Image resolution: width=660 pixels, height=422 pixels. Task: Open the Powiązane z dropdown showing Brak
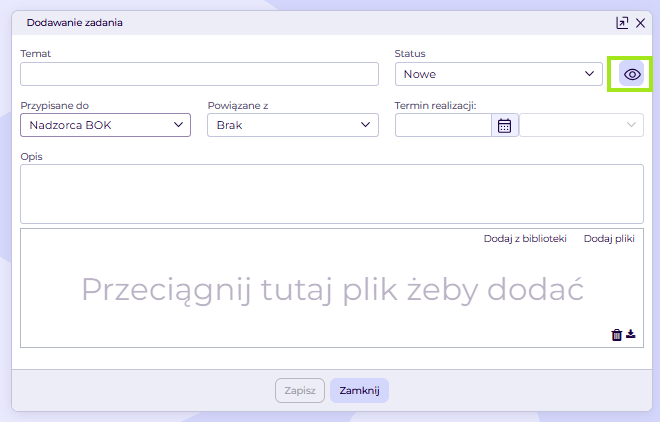[293, 125]
